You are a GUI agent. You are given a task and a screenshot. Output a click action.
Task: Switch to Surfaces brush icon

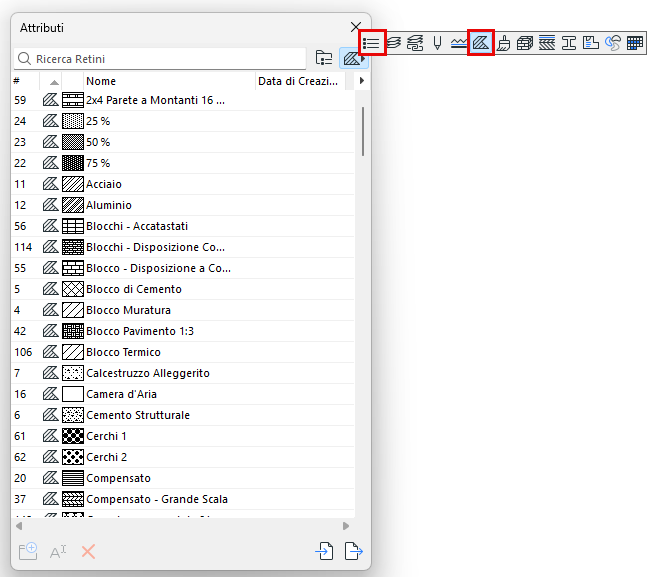503,43
